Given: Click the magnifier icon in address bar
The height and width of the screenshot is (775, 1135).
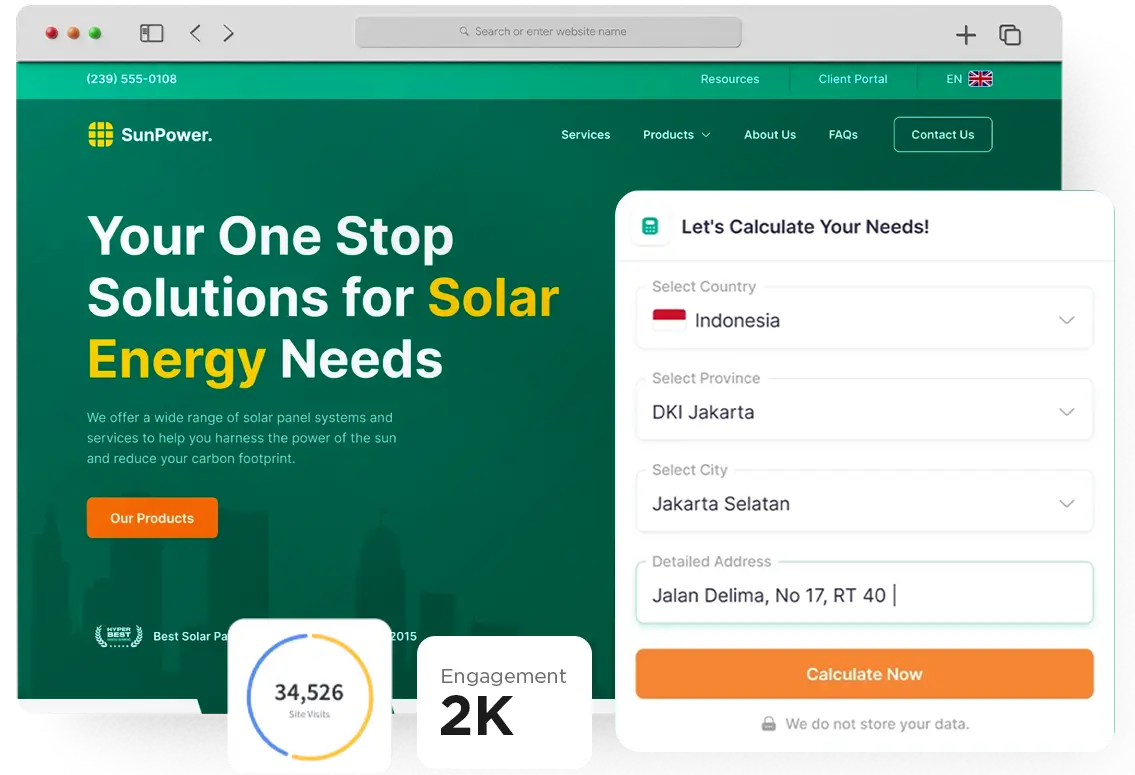Looking at the screenshot, I should (x=464, y=32).
